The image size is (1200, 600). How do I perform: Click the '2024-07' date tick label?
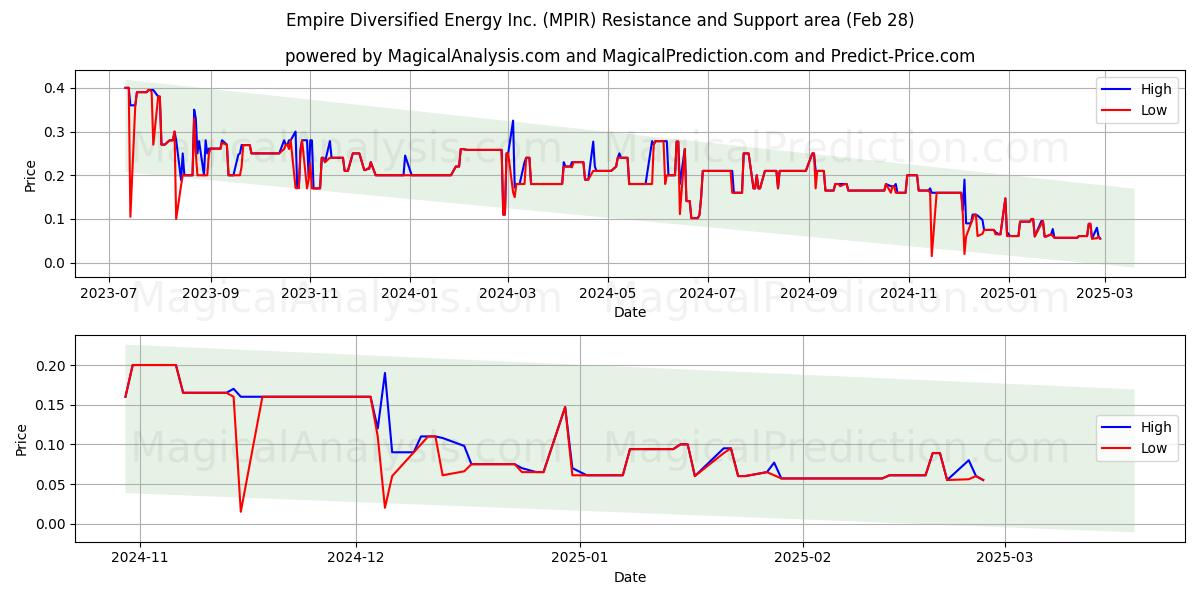pyautogui.click(x=708, y=295)
